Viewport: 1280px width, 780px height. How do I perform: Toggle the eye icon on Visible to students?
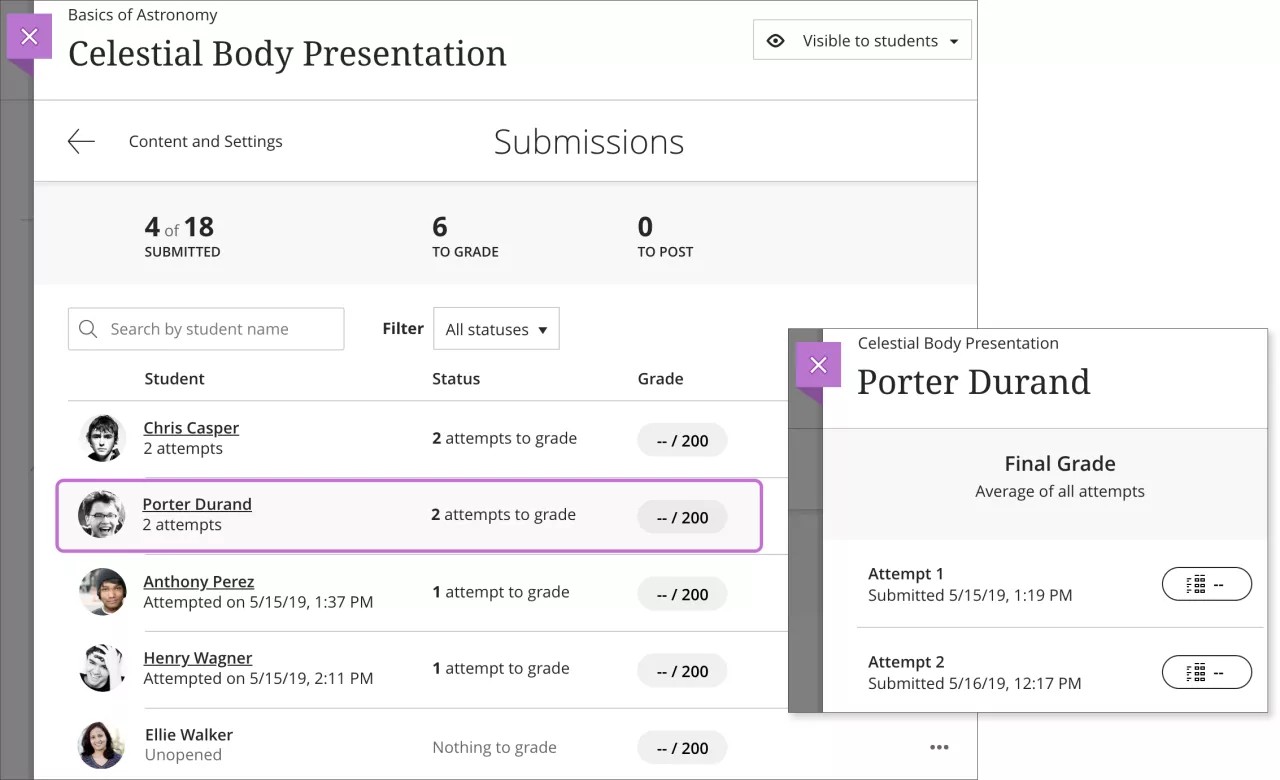coord(776,40)
